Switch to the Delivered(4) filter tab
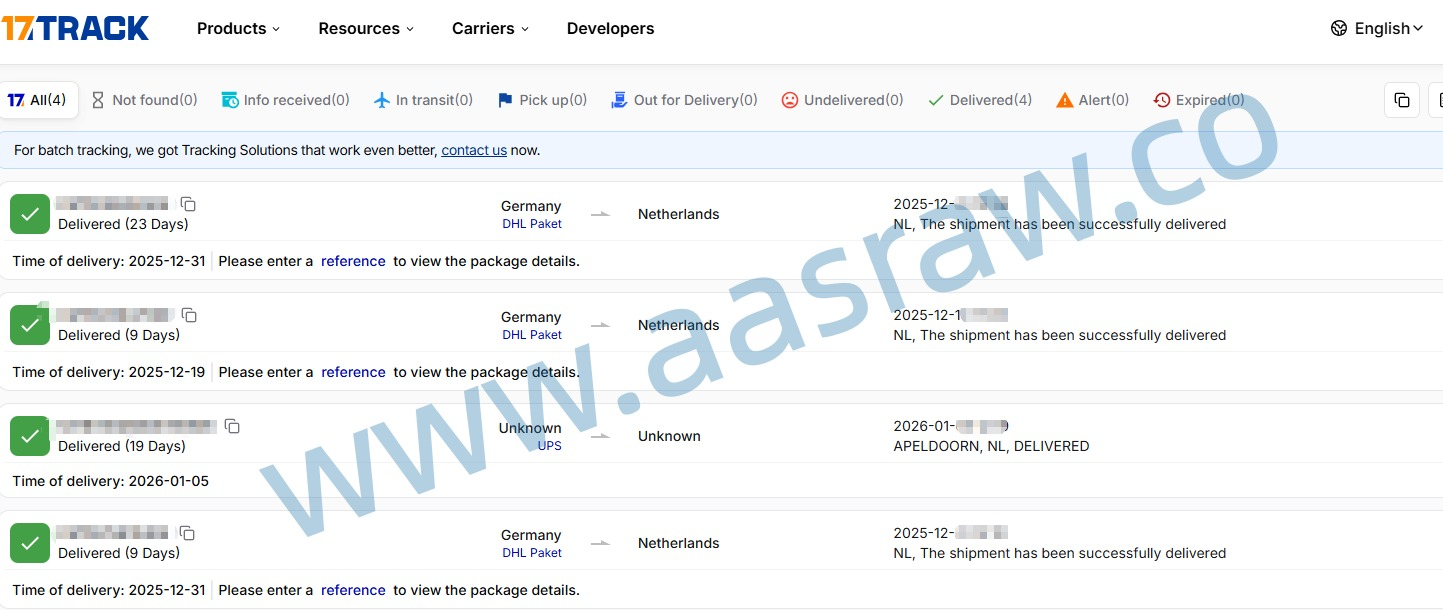Viewport: 1443px width, 610px height. (980, 100)
